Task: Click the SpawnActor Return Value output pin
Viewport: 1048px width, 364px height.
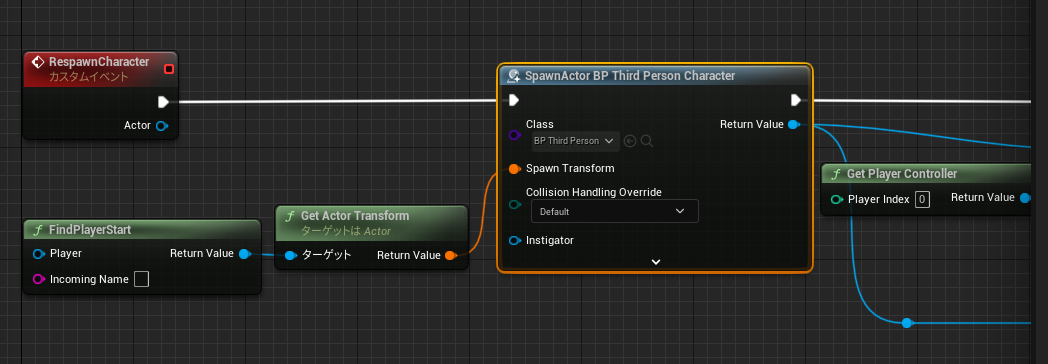Action: point(793,124)
